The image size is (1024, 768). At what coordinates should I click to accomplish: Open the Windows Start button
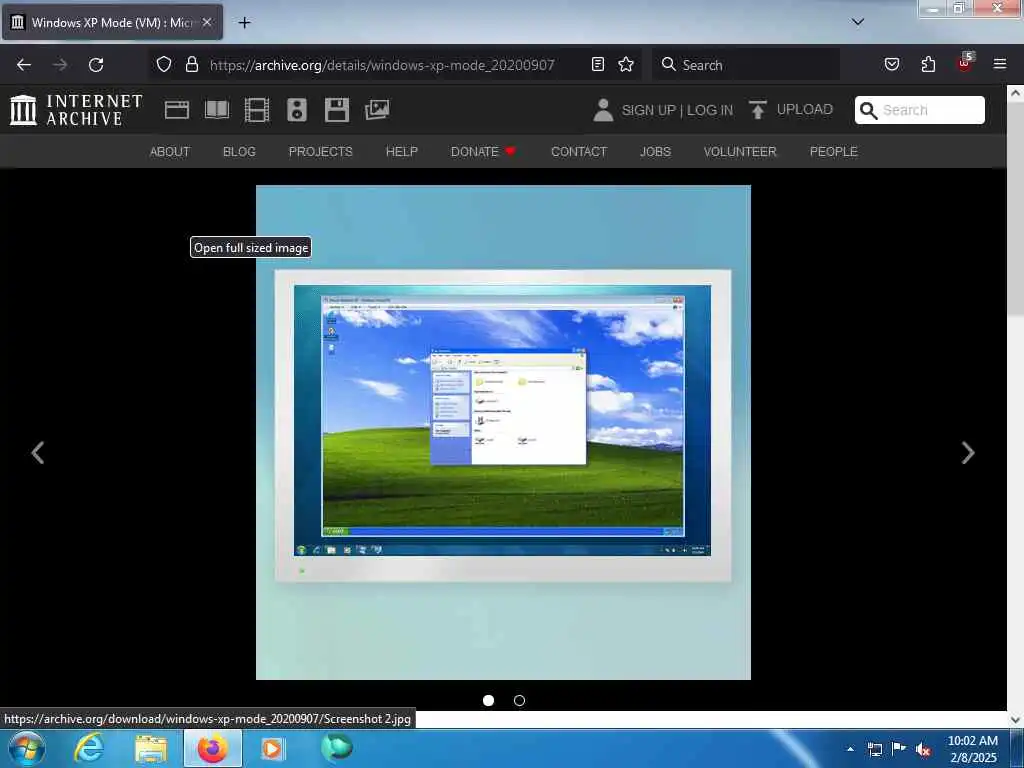point(27,748)
